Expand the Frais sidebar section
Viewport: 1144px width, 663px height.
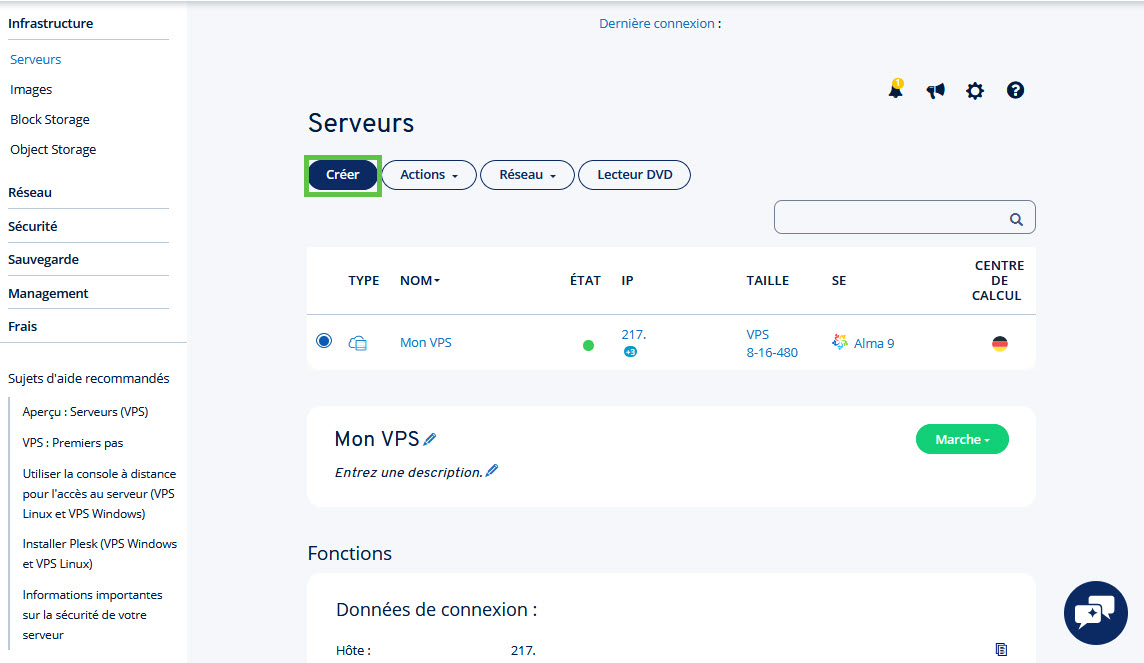(23, 326)
